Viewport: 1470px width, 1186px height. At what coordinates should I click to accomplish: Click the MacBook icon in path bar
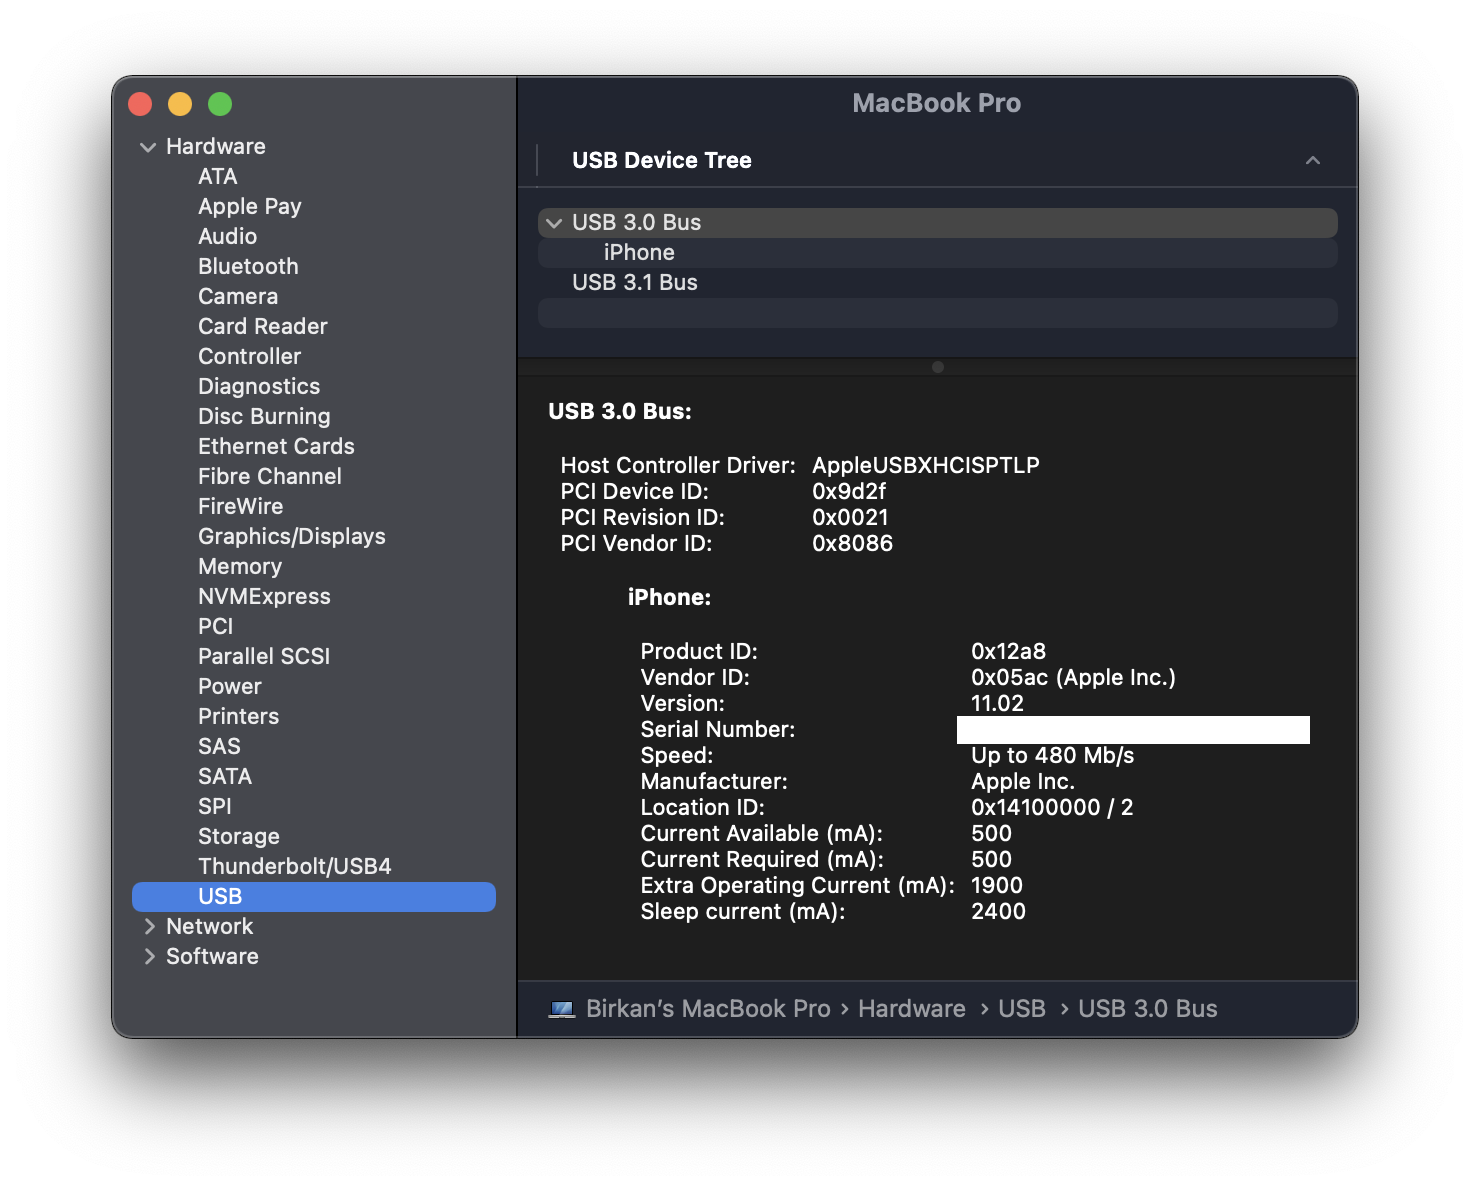tap(562, 1009)
